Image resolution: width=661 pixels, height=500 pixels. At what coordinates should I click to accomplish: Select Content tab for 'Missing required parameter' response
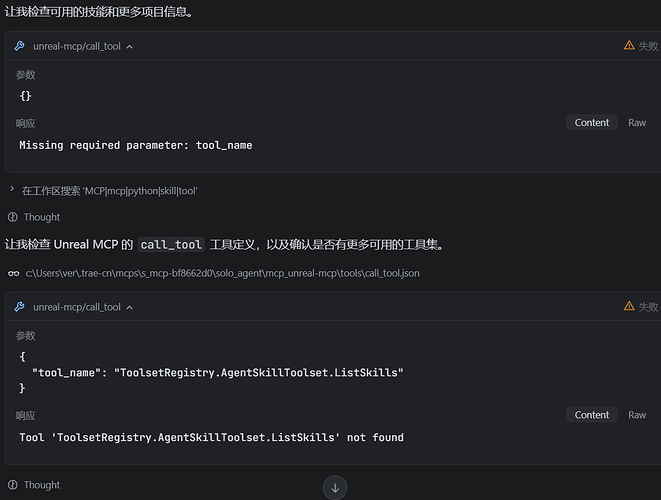pyautogui.click(x=591, y=123)
